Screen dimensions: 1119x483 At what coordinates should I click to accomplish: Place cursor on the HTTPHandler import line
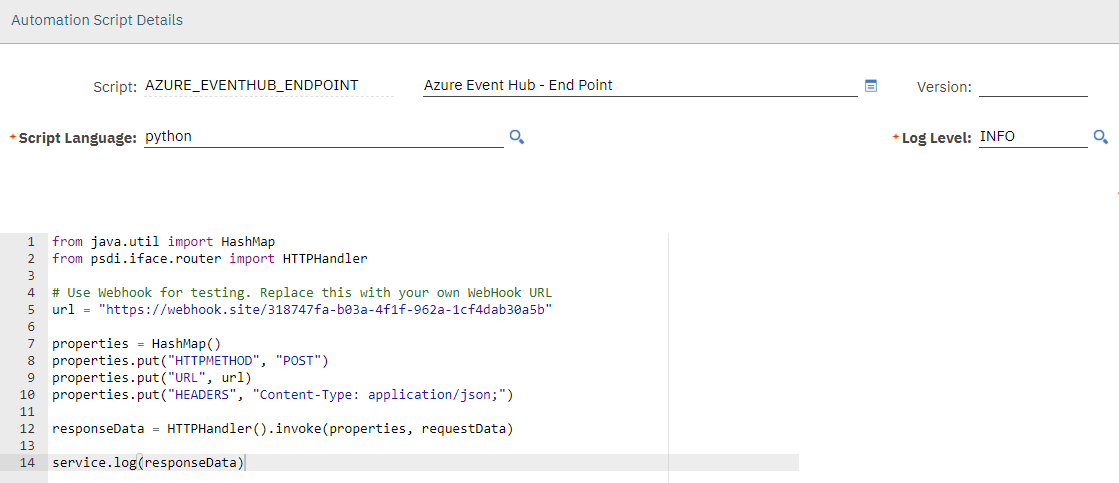pyautogui.click(x=210, y=258)
